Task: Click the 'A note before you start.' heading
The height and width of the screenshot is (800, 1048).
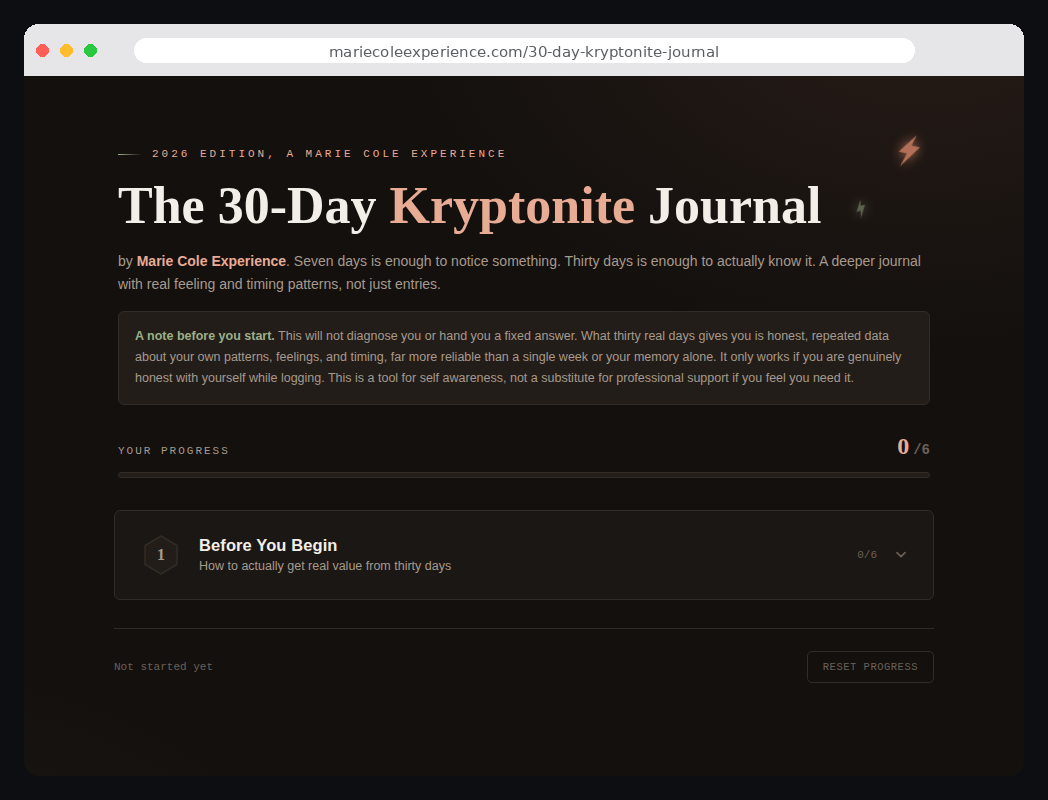Action: point(205,336)
